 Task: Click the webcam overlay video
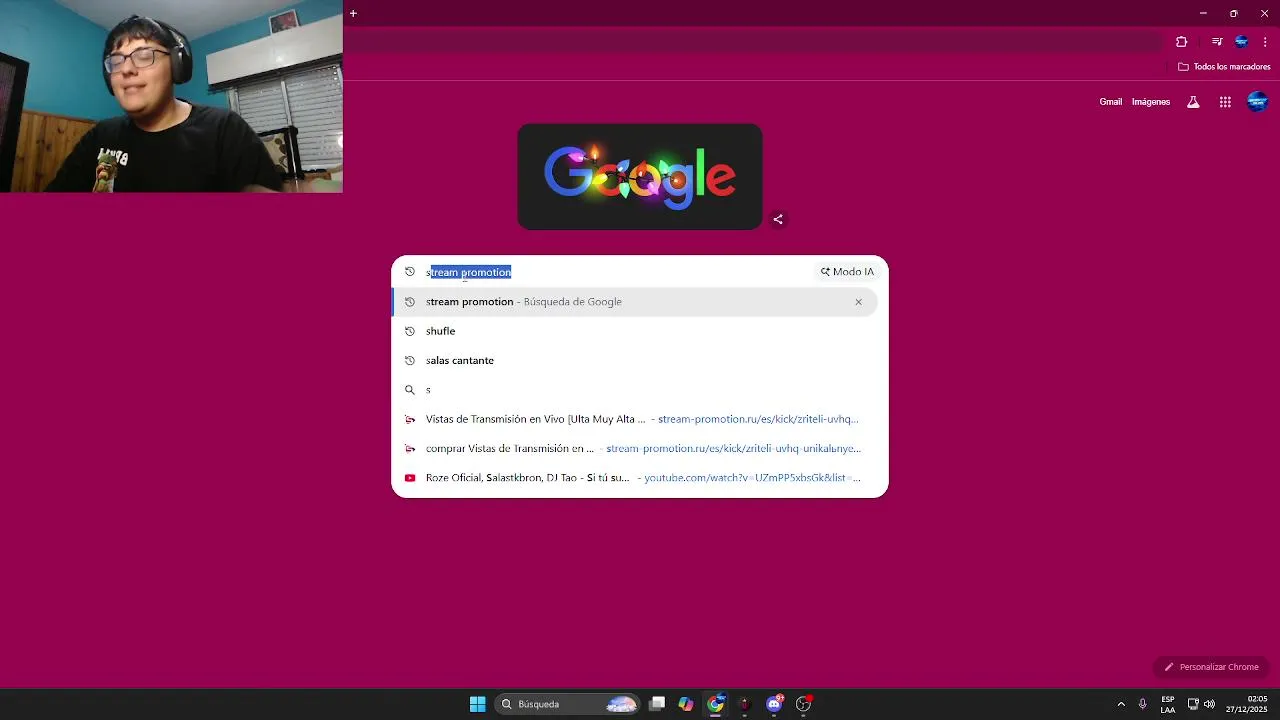pos(171,96)
